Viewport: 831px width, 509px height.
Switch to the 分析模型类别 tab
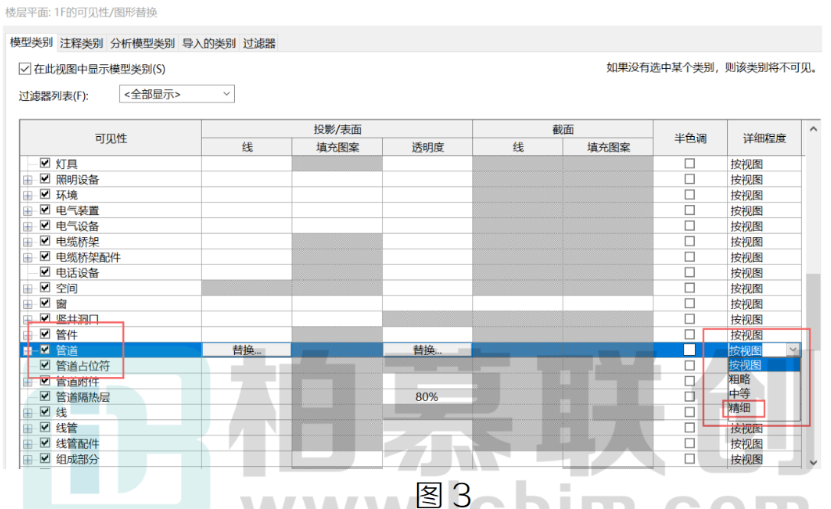tap(143, 43)
